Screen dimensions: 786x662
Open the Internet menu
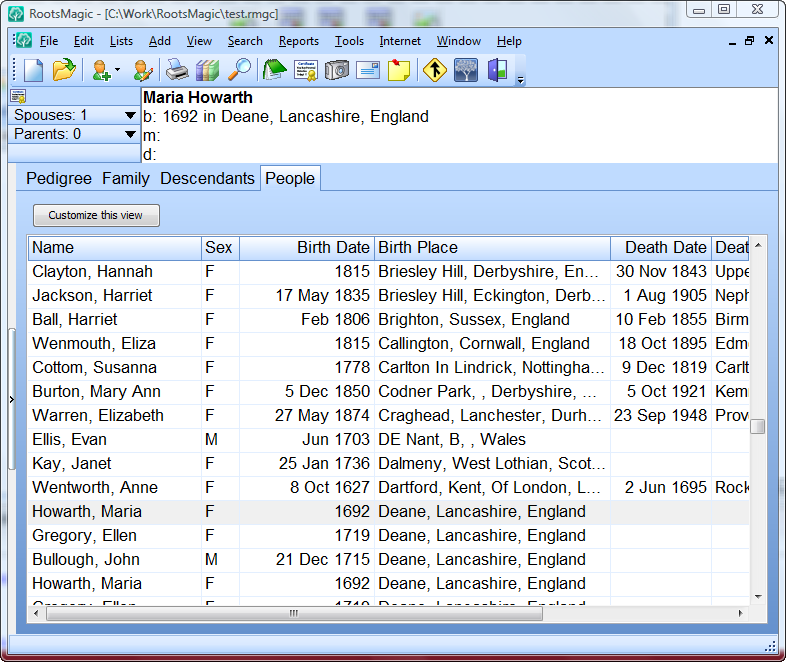[400, 41]
